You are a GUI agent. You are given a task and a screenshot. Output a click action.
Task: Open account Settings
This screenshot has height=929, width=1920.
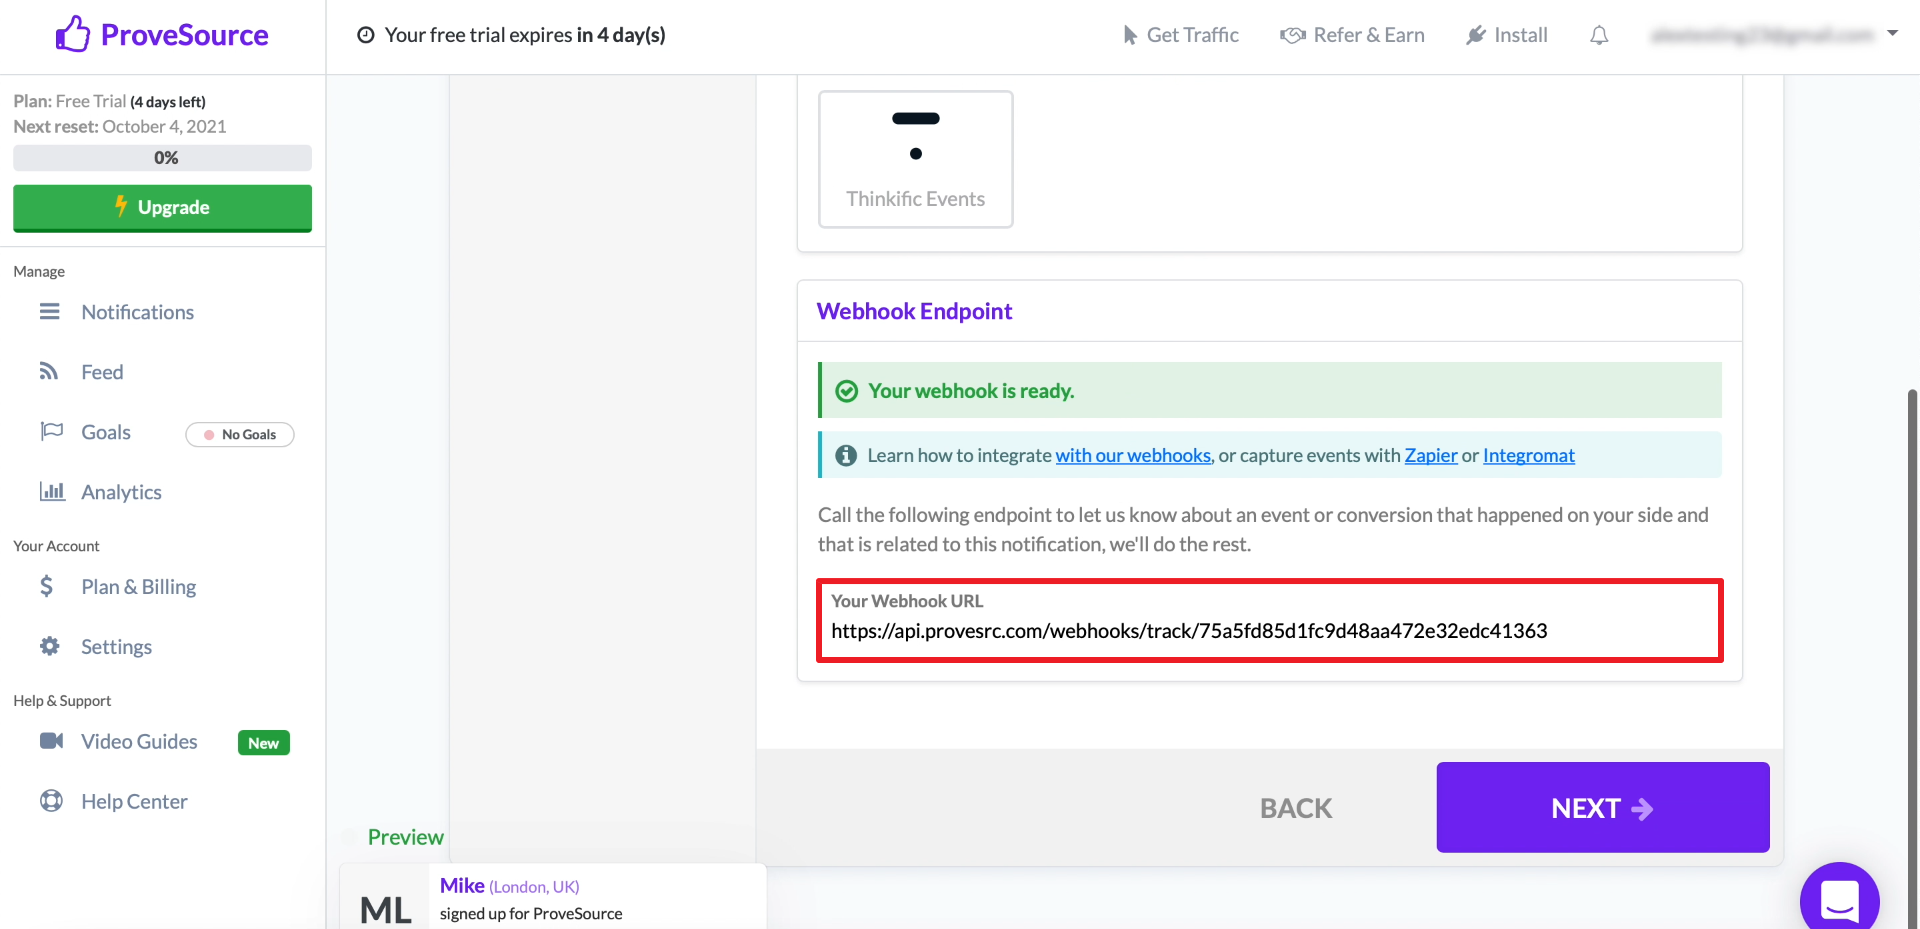click(116, 647)
